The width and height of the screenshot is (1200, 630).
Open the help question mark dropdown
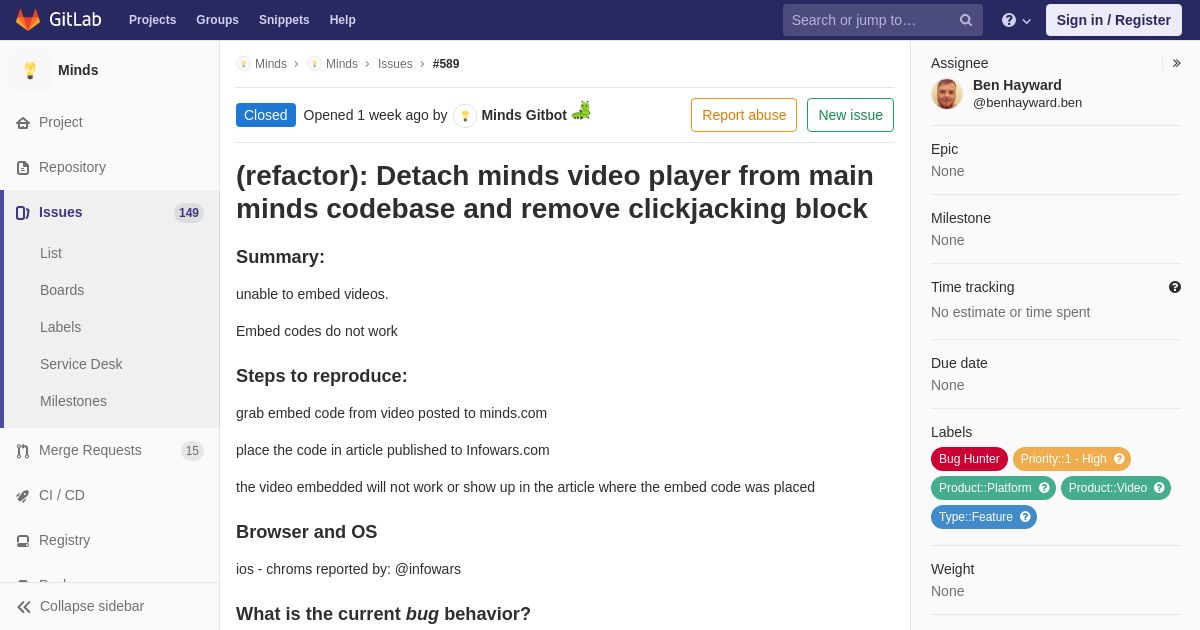[x=1017, y=20]
